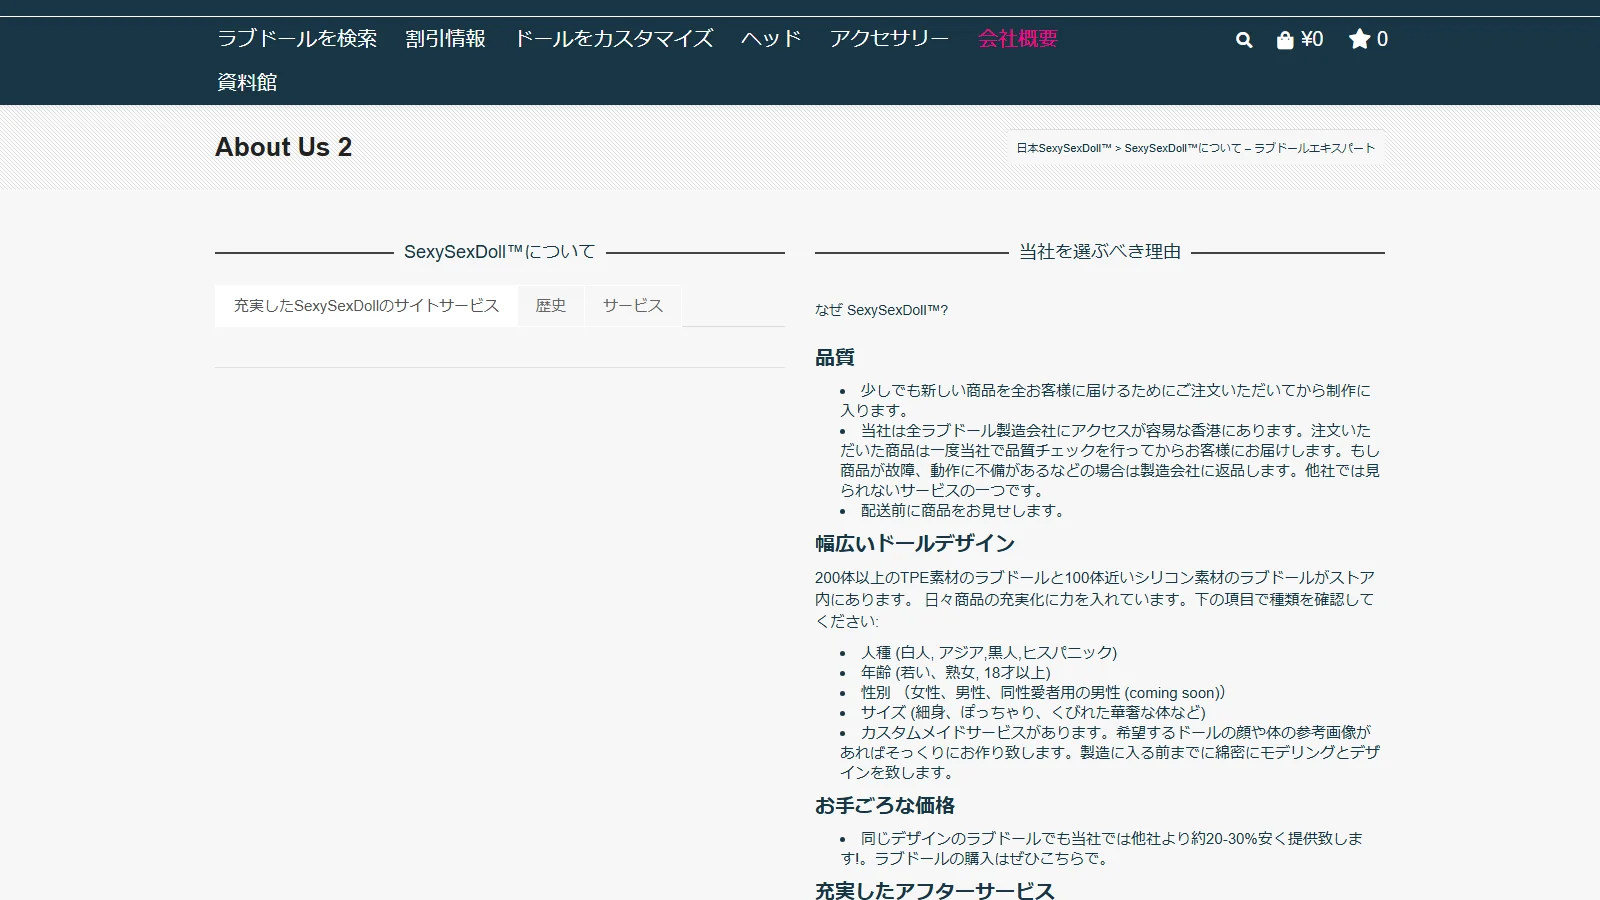The height and width of the screenshot is (900, 1600).
Task: Click the paragraph starting 200体以上のTPE素材
Action: [1095, 600]
